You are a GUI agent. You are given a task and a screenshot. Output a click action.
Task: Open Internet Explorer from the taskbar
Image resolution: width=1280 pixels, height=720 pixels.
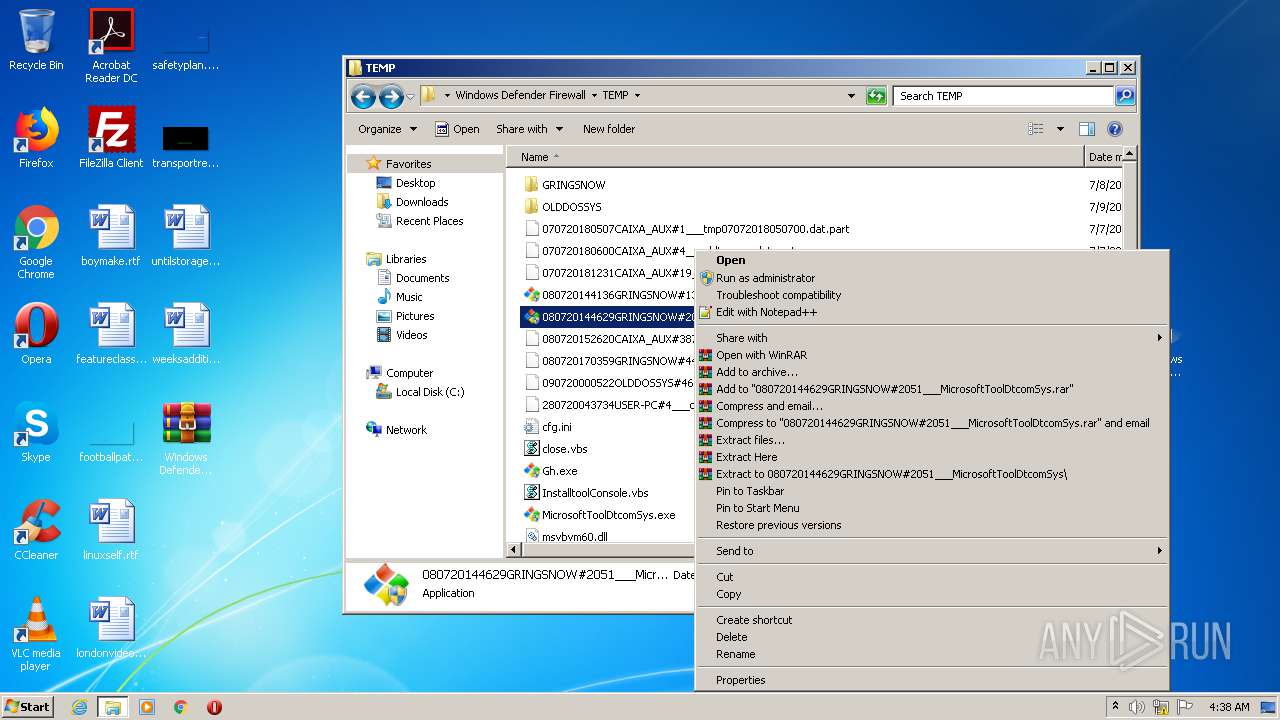[x=80, y=707]
